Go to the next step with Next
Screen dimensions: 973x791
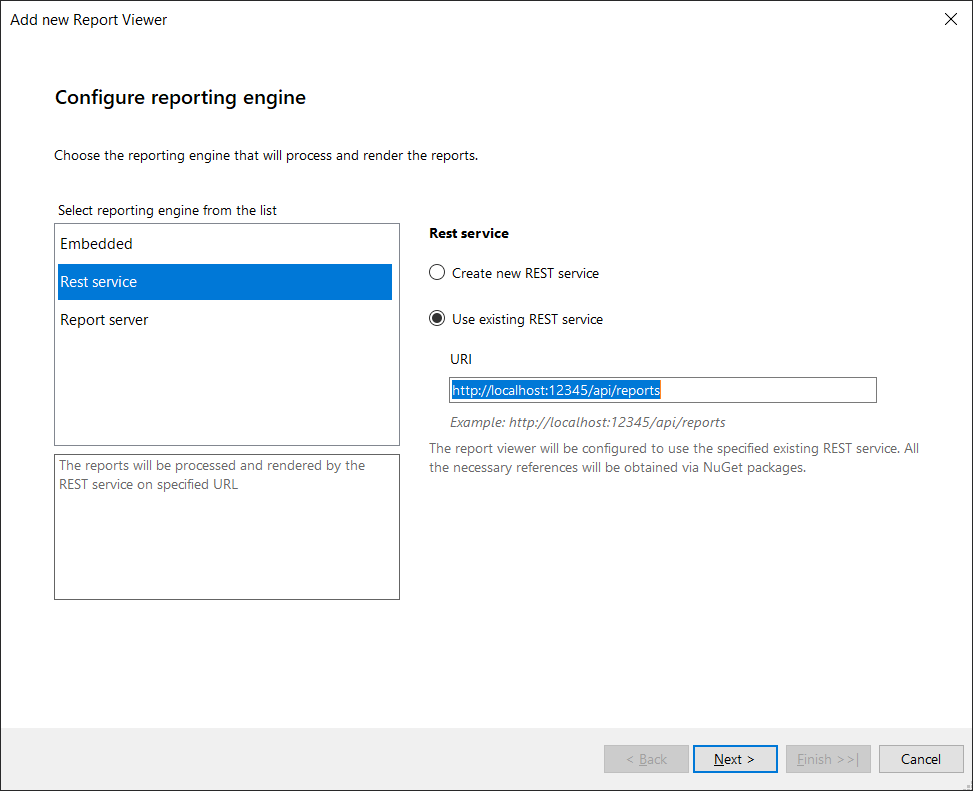tap(735, 759)
